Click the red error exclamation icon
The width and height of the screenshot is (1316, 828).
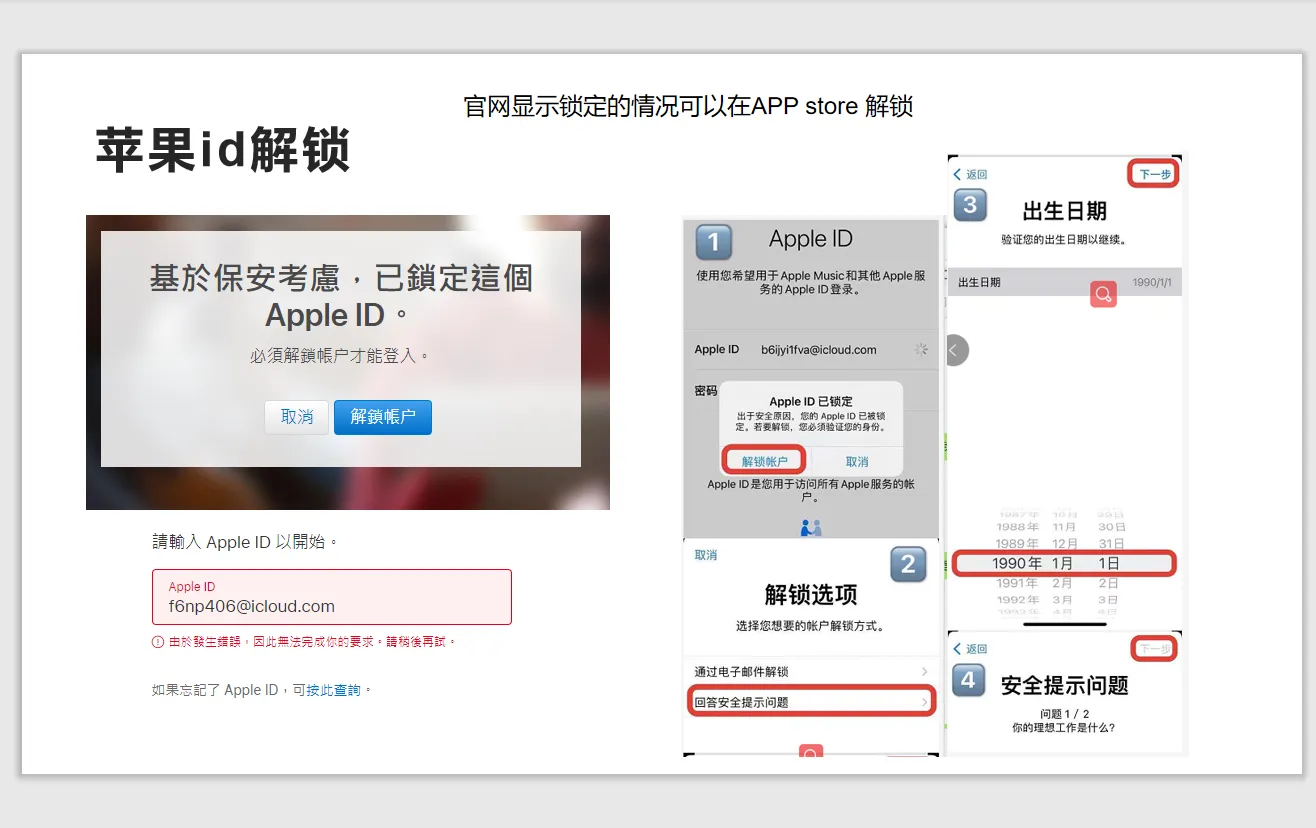click(158, 642)
